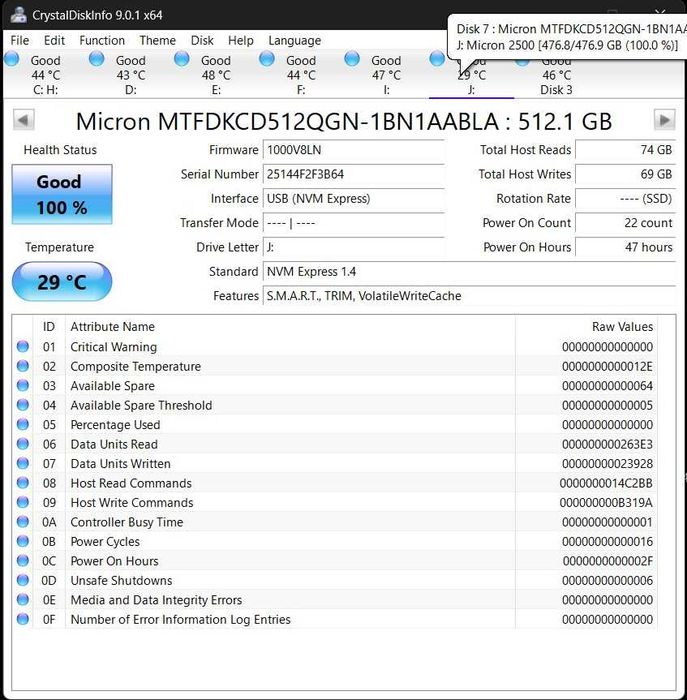Click the Firmware field 1000V8LN
Screen dimensions: 687x700
pyautogui.click(x=354, y=150)
